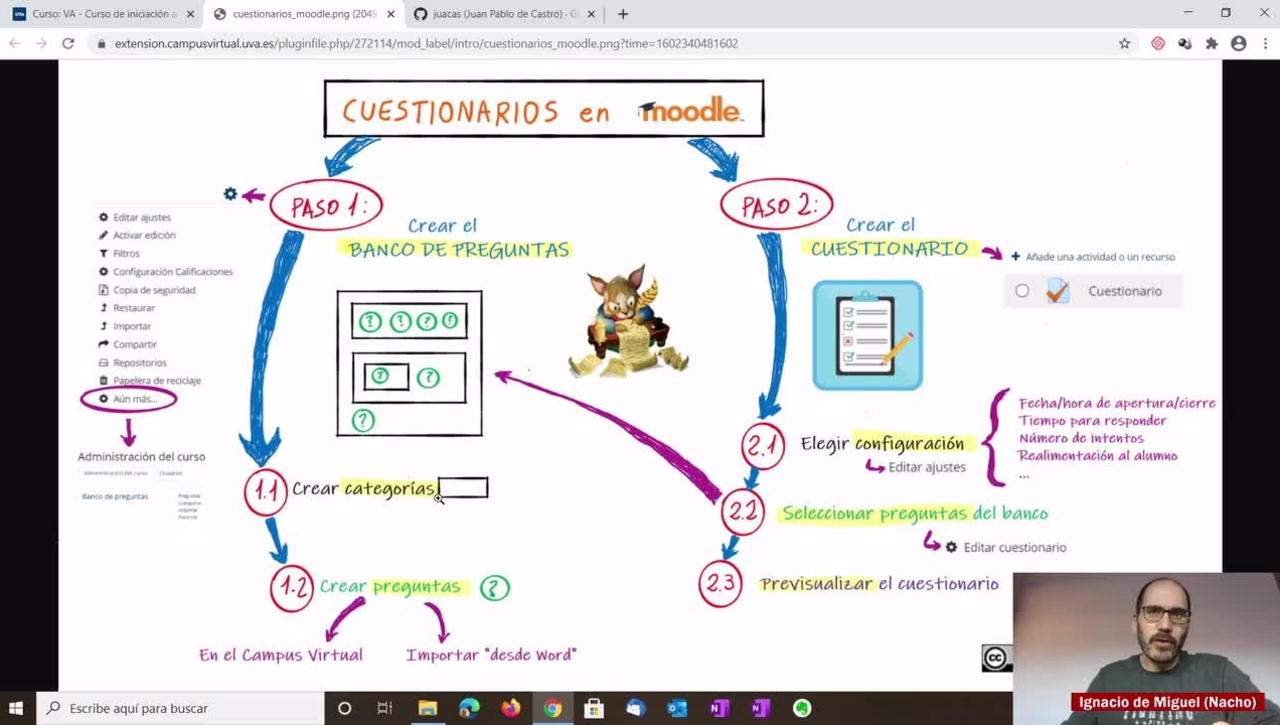The image size is (1280, 725).
Task: Bookmark this page with the star icon
Action: pyautogui.click(x=1124, y=44)
